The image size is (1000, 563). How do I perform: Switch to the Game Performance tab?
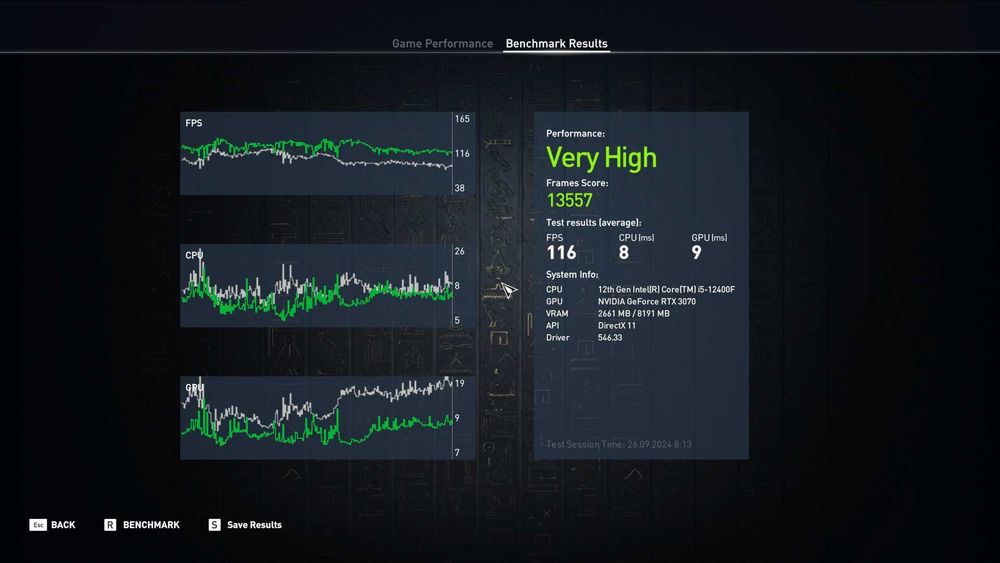point(442,43)
